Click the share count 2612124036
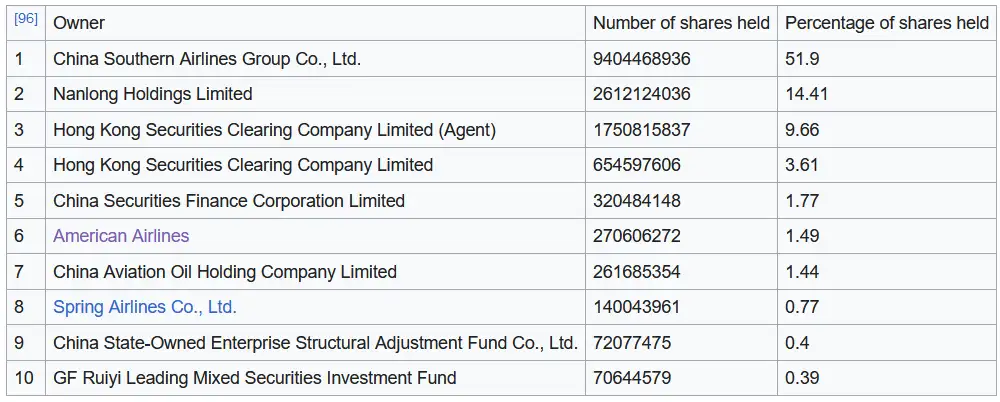 click(x=642, y=94)
